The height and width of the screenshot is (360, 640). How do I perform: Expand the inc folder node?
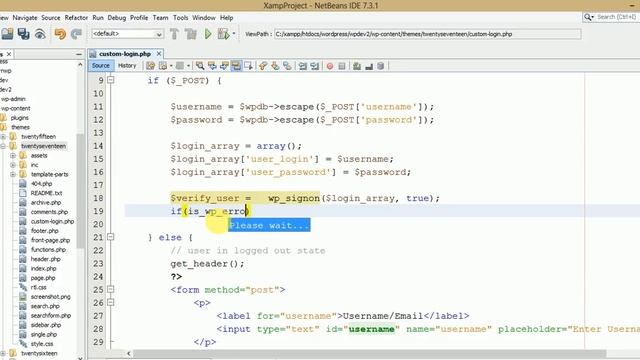click(13, 165)
